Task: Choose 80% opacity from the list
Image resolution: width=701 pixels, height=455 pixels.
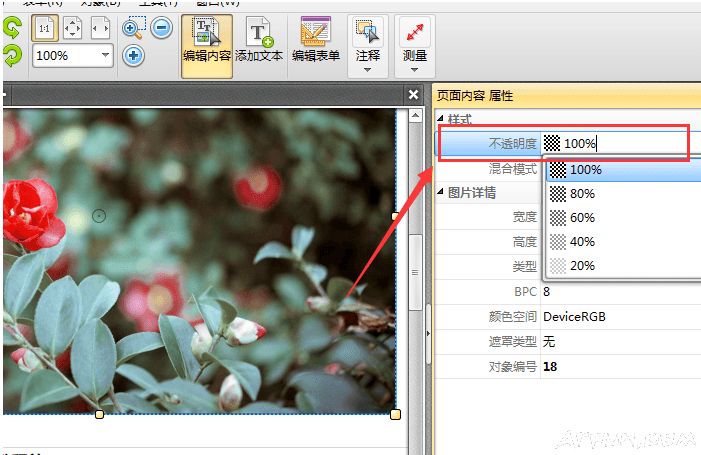Action: 624,194
